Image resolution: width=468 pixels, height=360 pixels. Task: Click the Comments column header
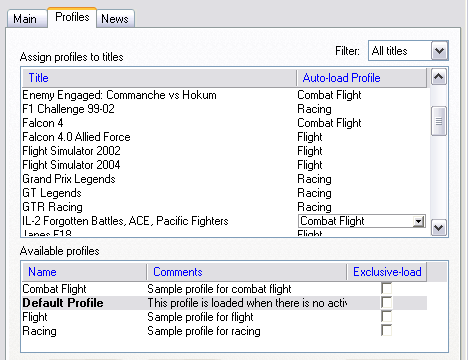[246, 272]
